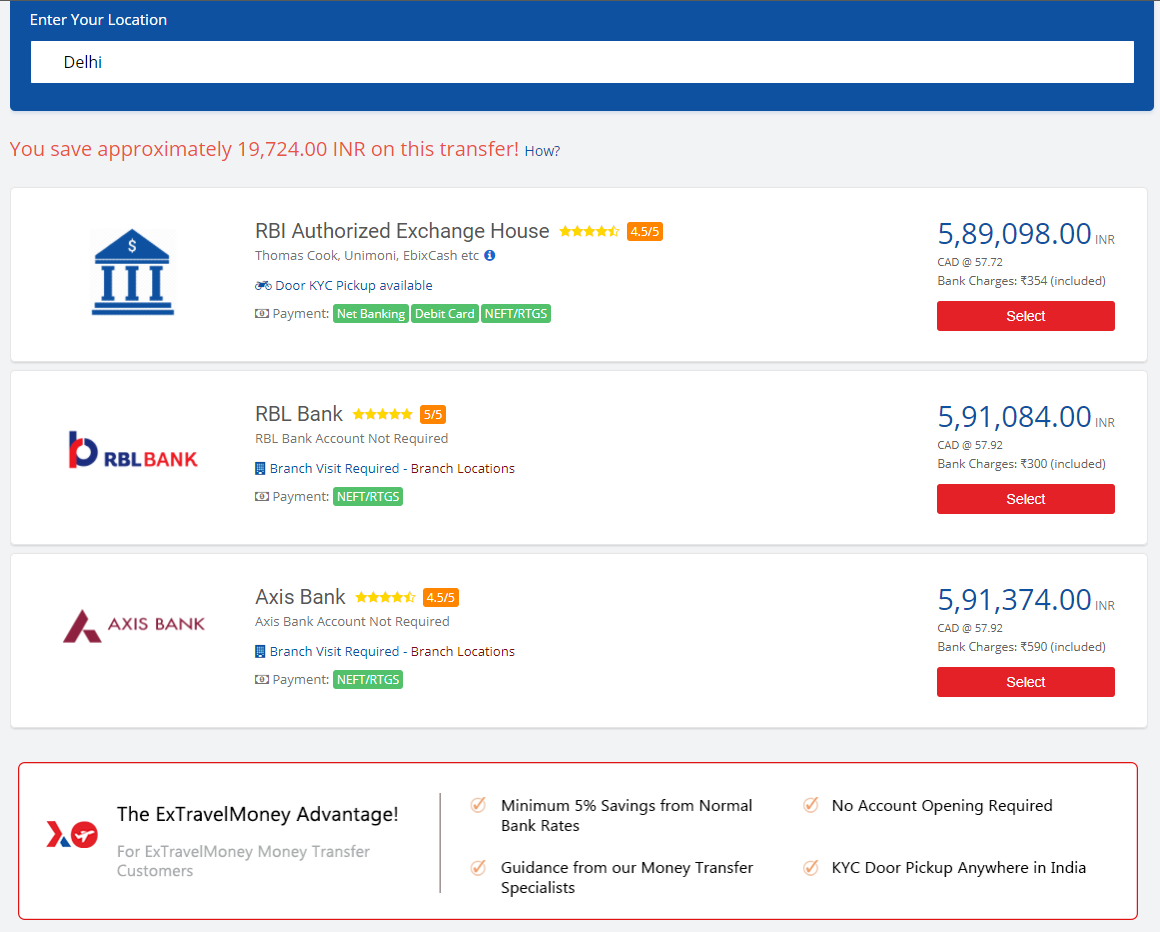
Task: Click the 5,89,098.00 INR amount
Action: pos(1025,234)
